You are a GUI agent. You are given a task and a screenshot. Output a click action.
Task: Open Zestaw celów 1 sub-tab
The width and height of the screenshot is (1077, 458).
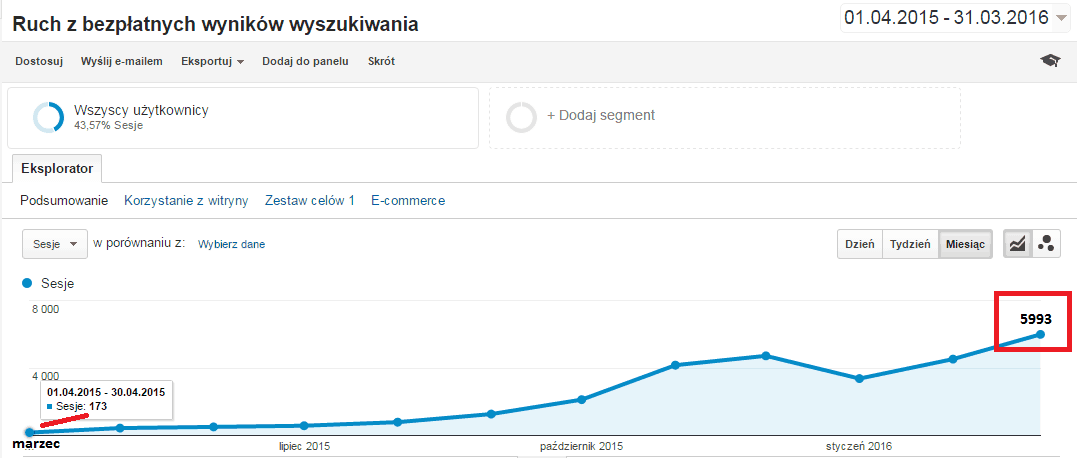pos(310,201)
